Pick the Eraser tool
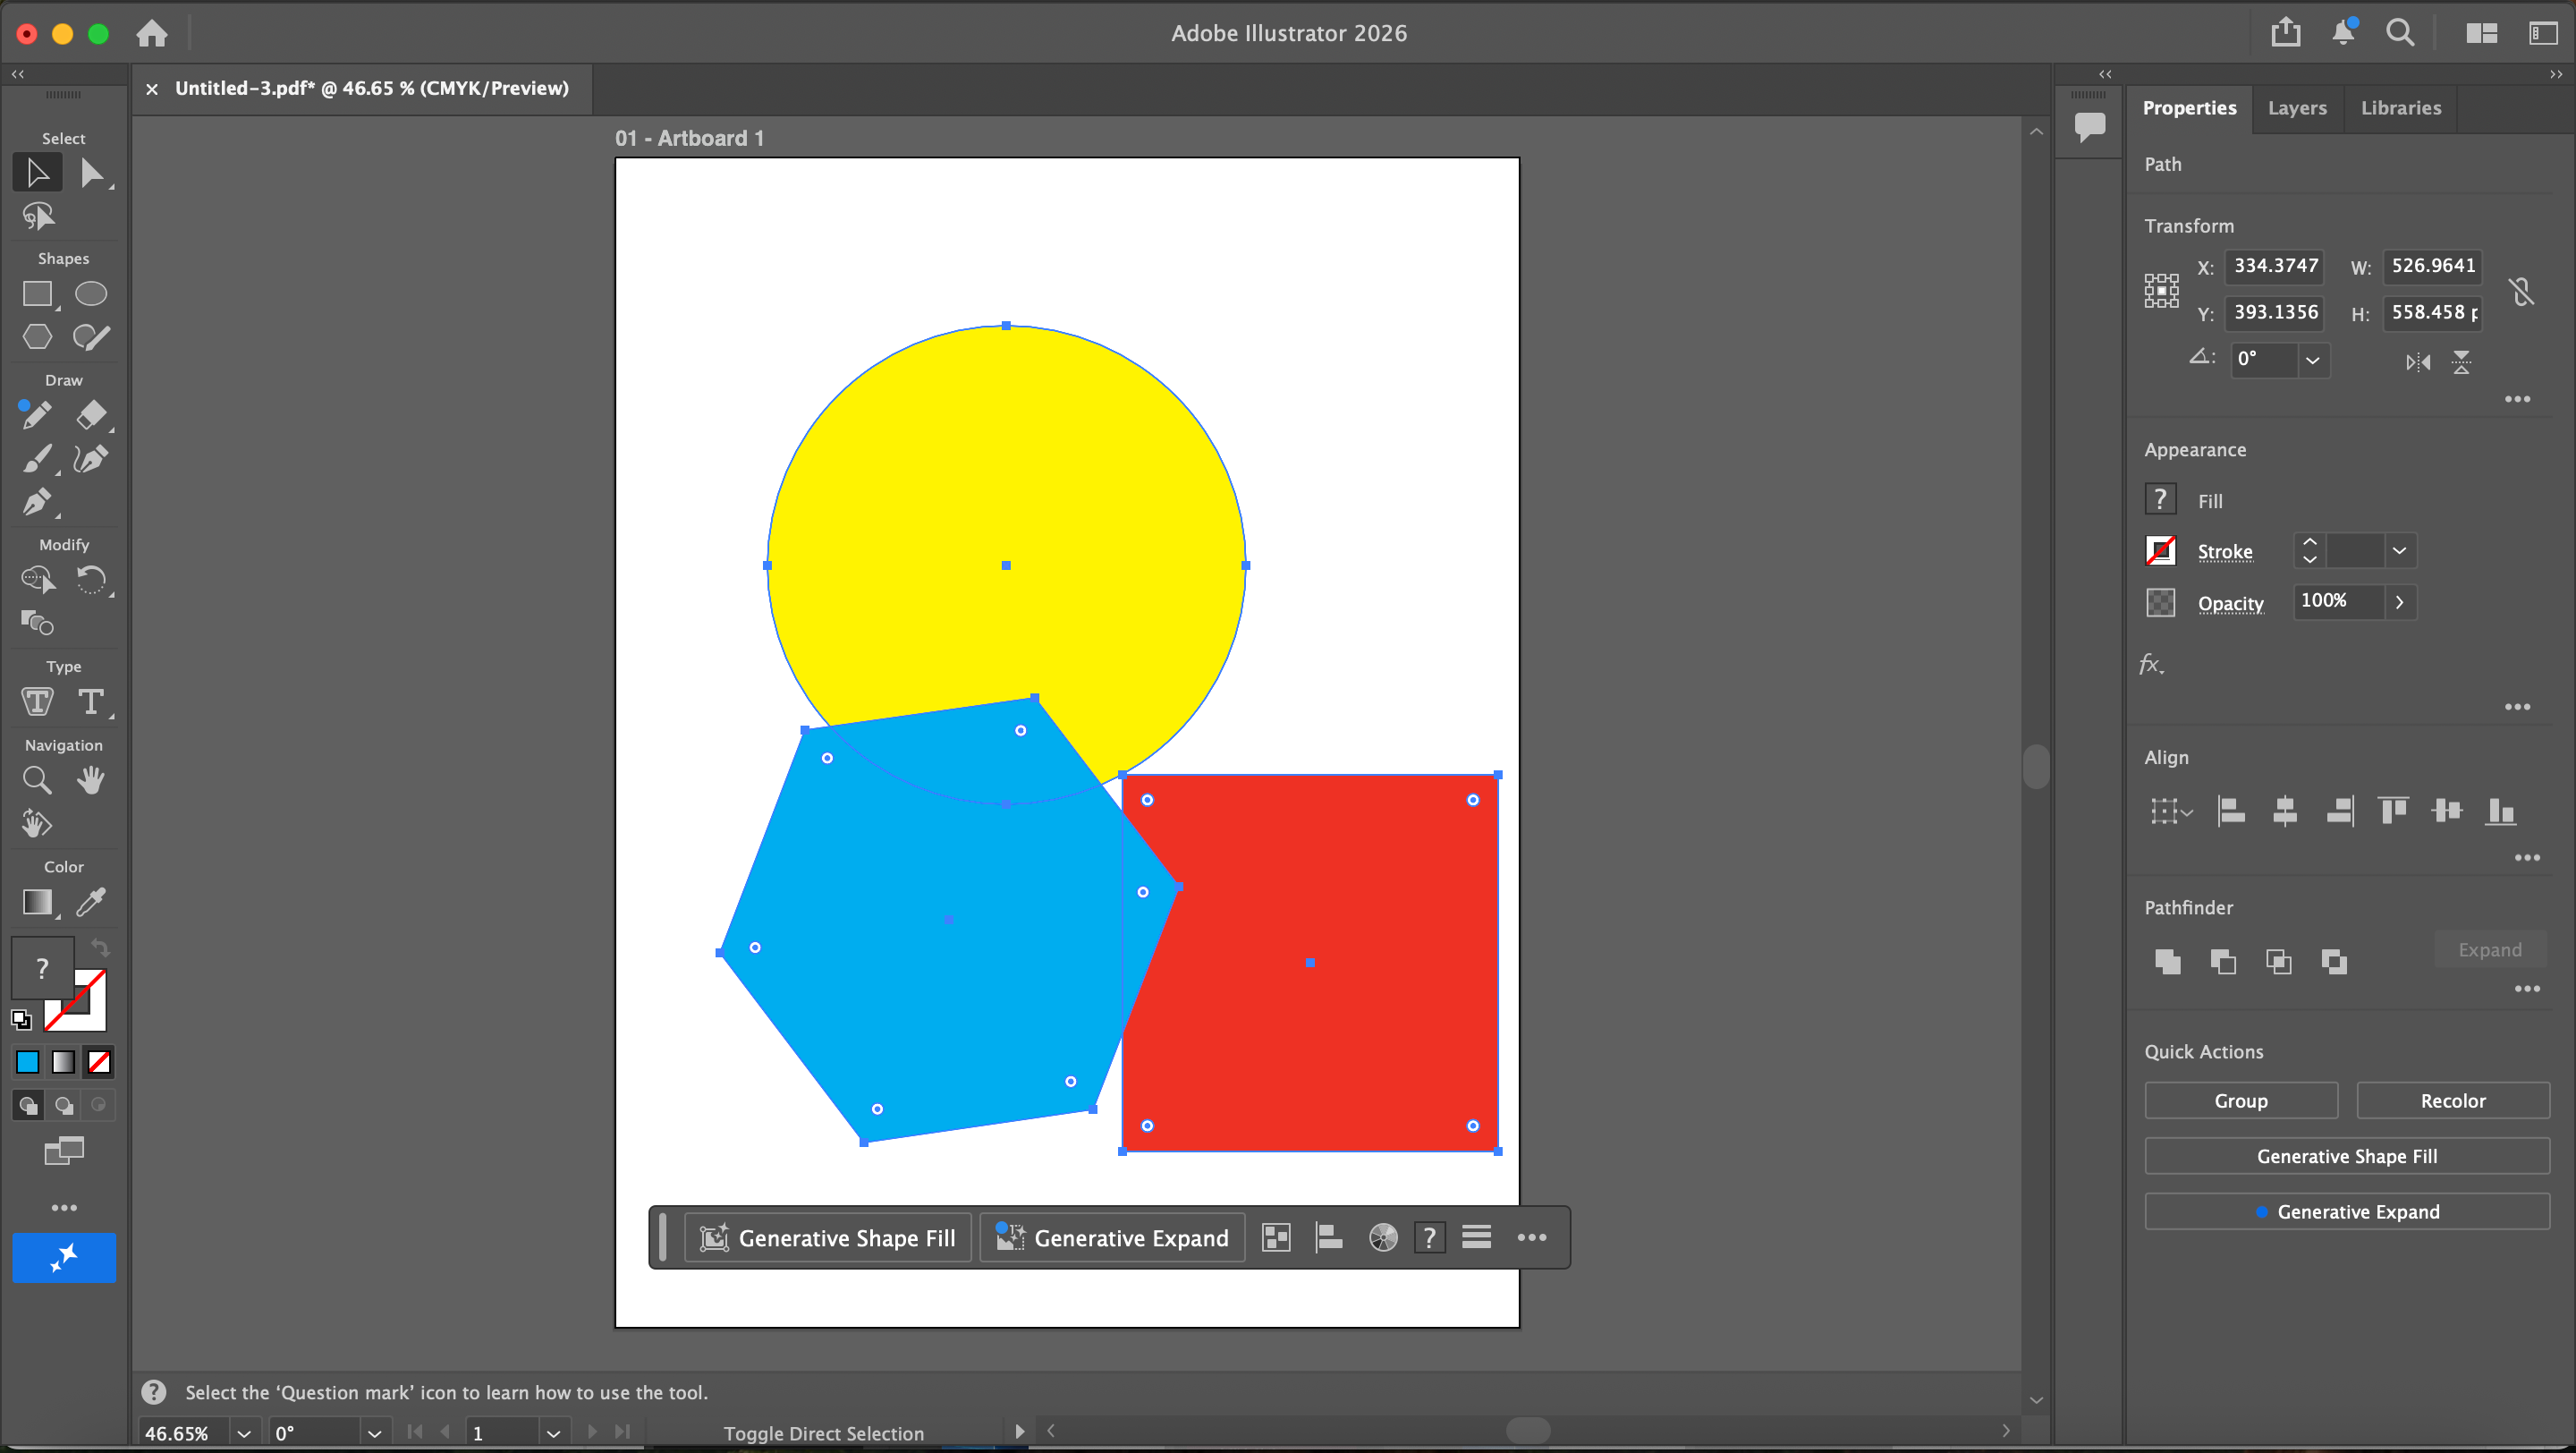The height and width of the screenshot is (1453, 2576). [x=91, y=414]
